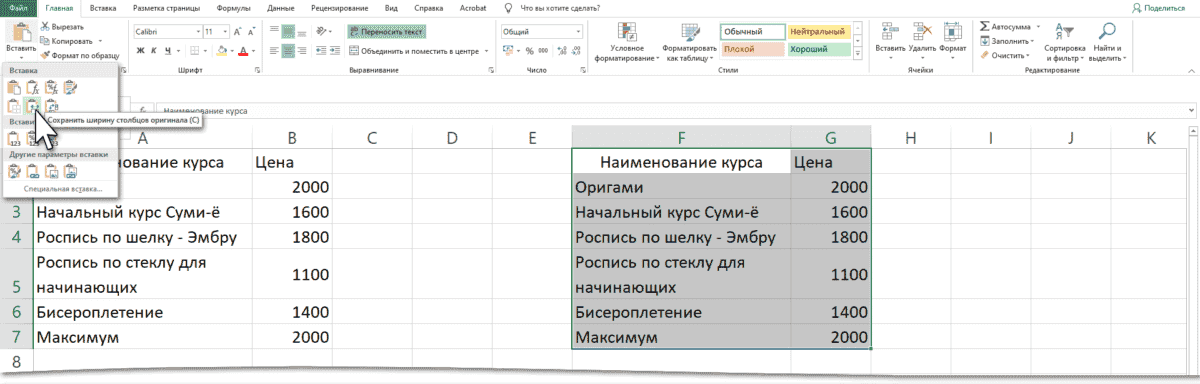This screenshot has width=1200, height=384.
Task: Open the Calibri font name dropdown
Action: pyautogui.click(x=198, y=32)
